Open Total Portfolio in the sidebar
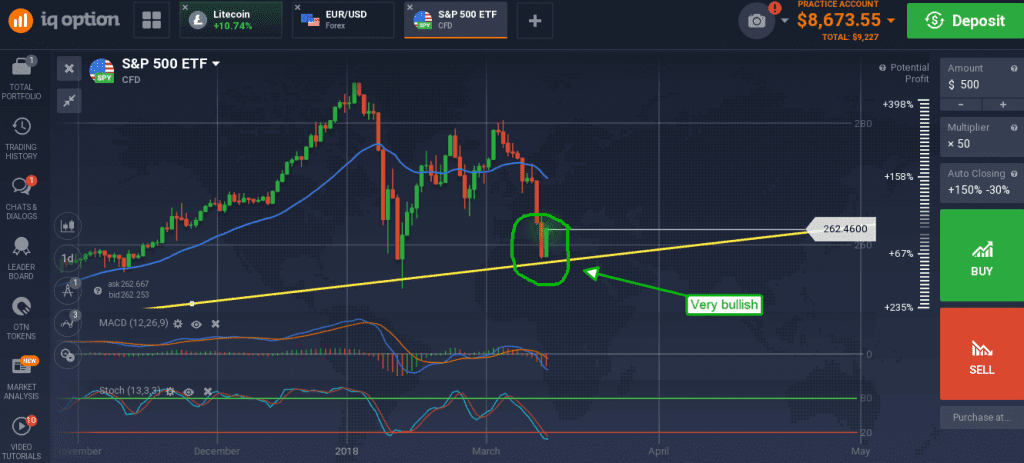 click(x=24, y=79)
